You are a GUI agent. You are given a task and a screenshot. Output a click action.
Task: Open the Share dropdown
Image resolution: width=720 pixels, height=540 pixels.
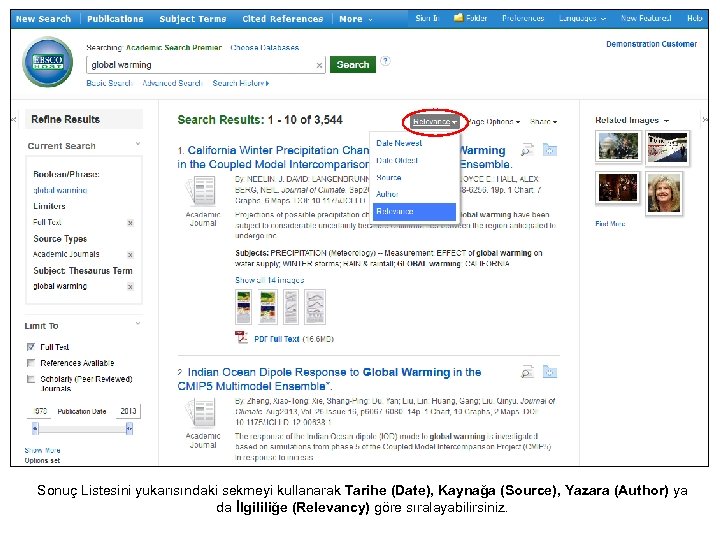point(543,122)
